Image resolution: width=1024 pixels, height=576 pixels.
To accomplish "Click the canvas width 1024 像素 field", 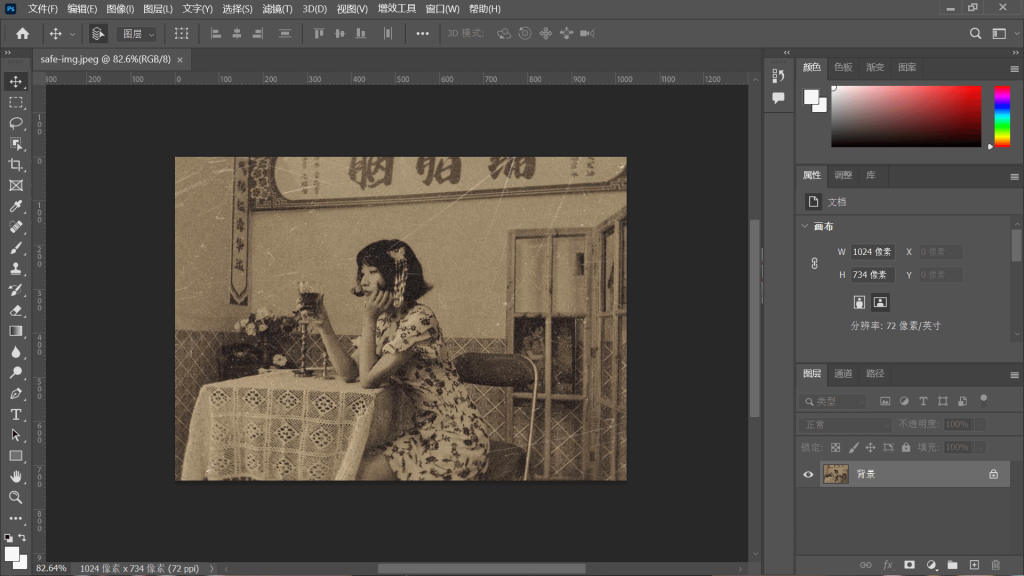I will (870, 252).
